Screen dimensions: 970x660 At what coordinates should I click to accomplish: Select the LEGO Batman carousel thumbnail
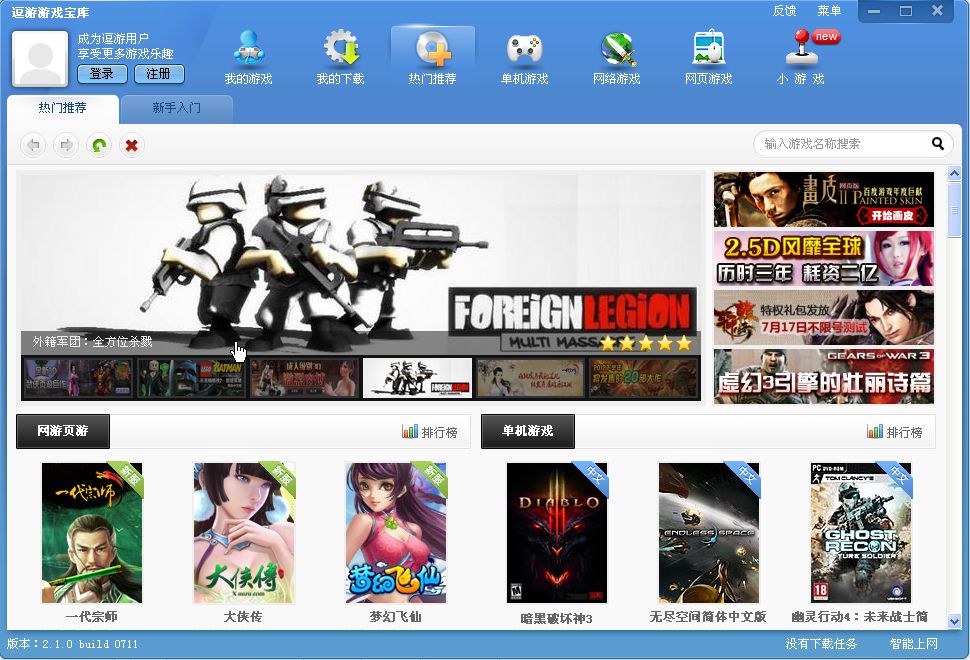(191, 378)
